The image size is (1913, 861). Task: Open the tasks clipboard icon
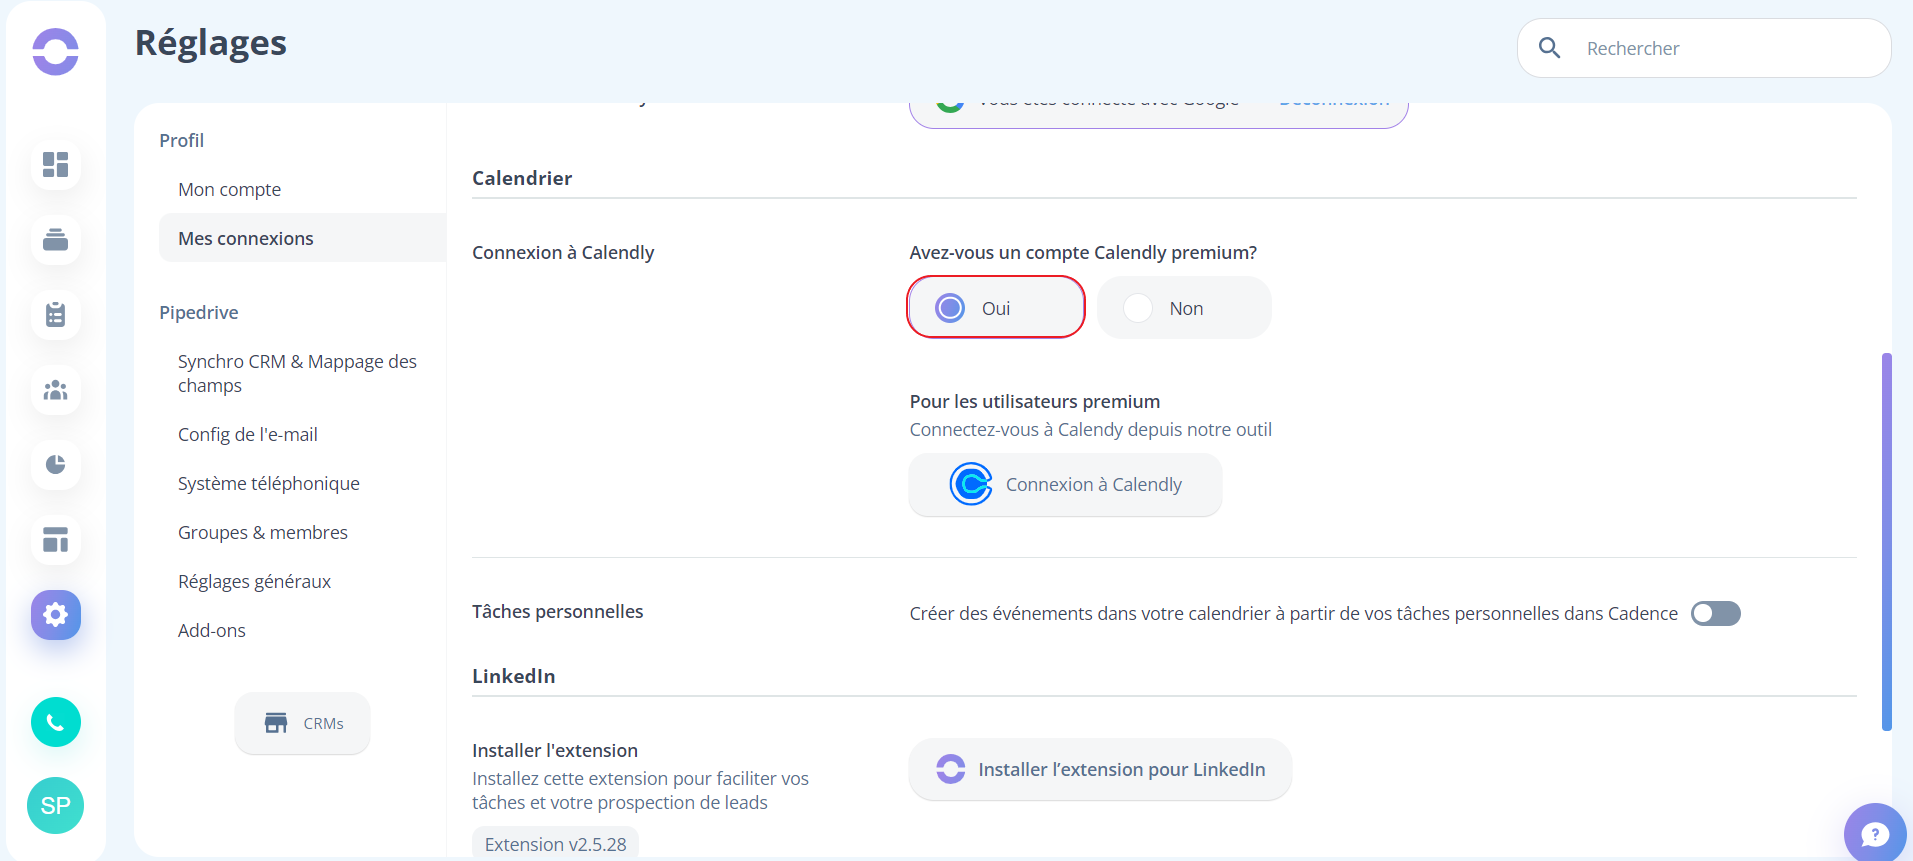tap(56, 314)
